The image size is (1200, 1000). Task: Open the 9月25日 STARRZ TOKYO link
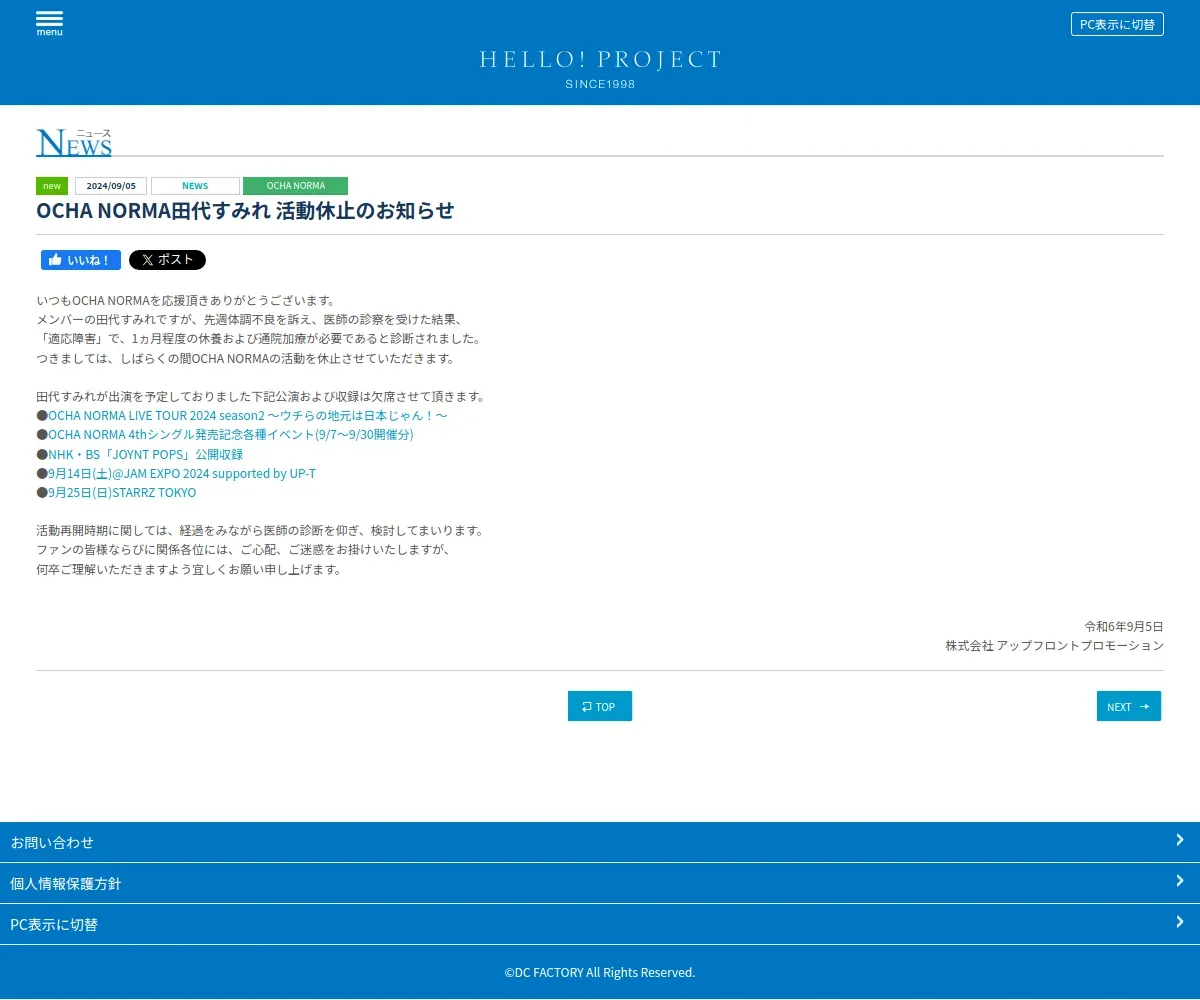tap(122, 493)
